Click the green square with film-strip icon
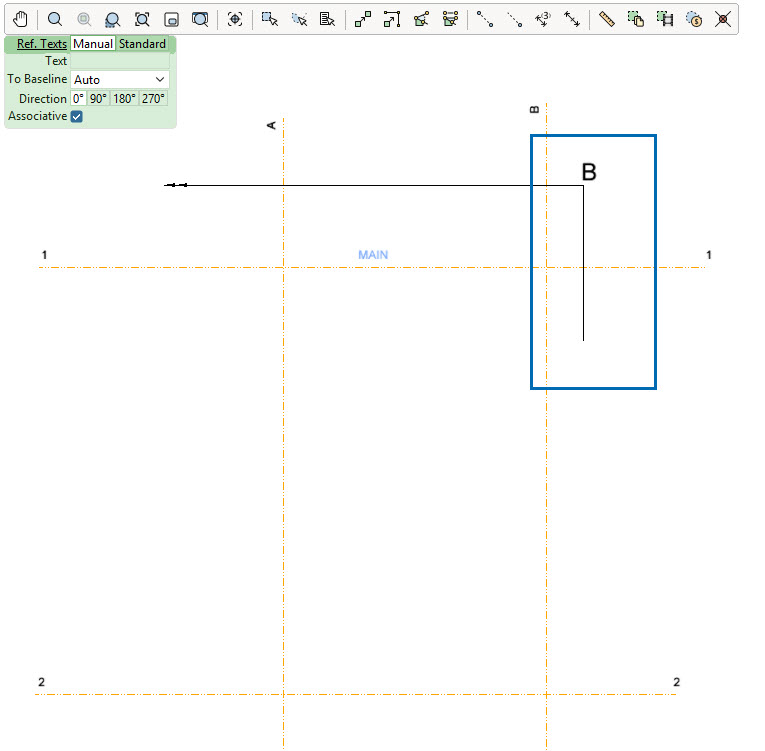This screenshot has width=765, height=751. coord(665,20)
